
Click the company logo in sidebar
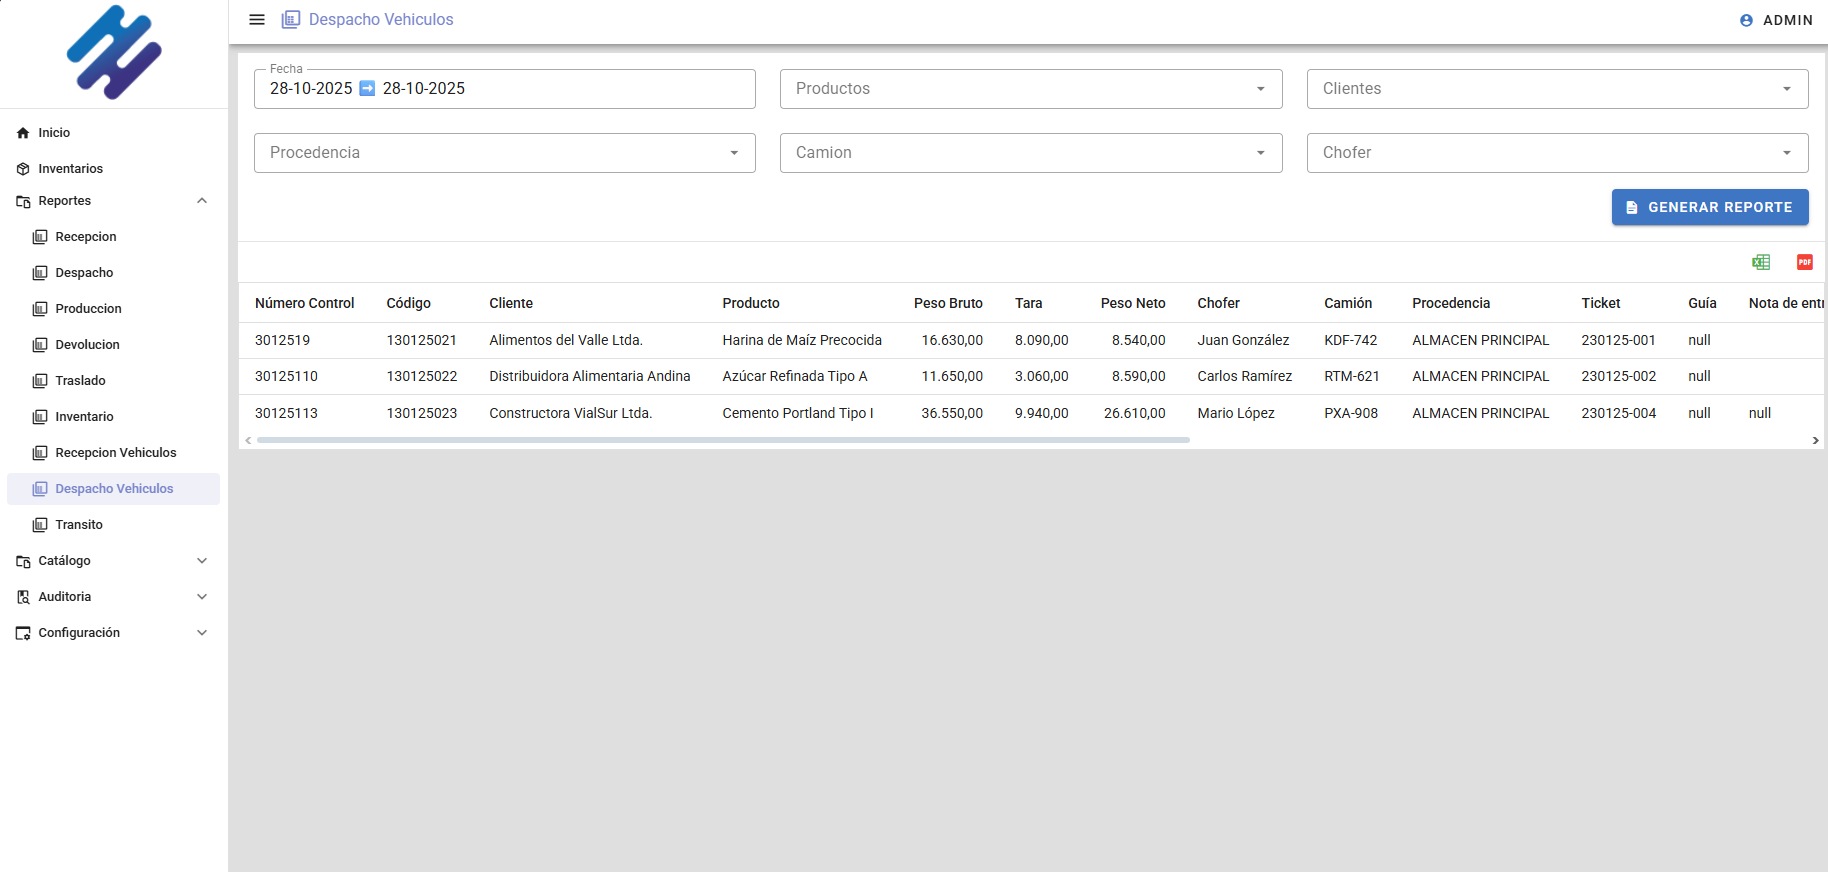114,53
